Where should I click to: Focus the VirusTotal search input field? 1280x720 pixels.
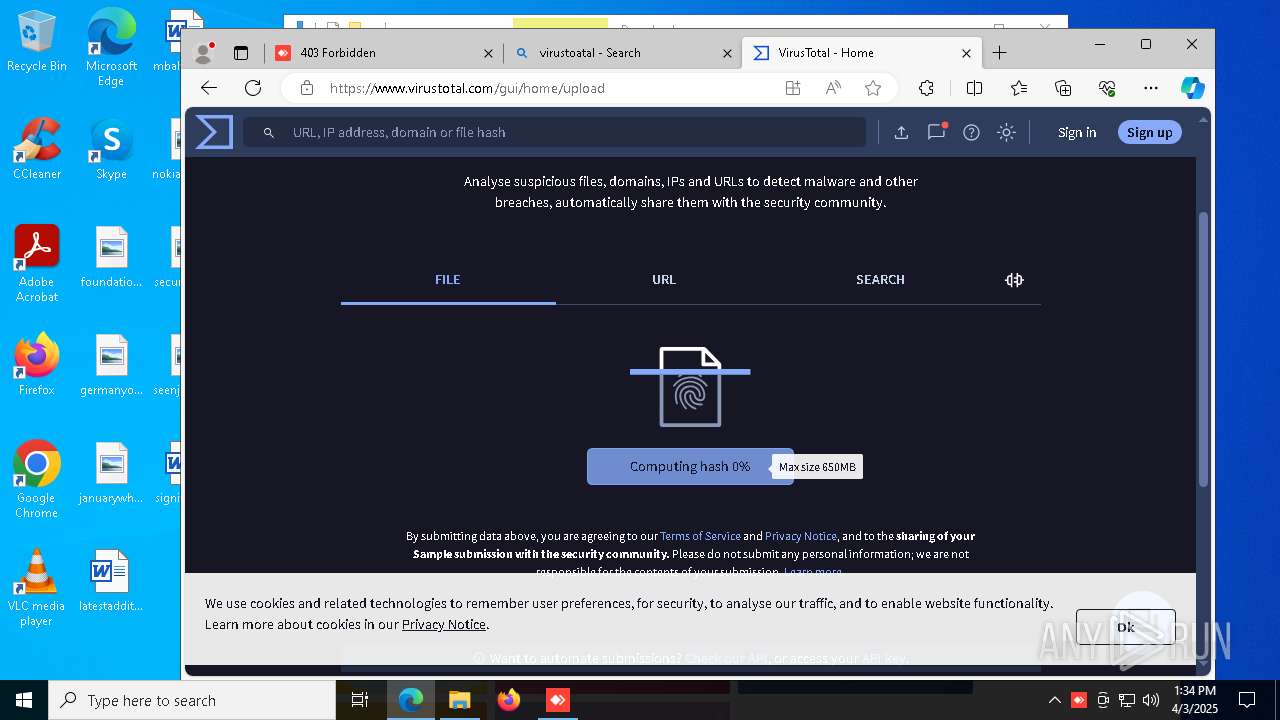tap(555, 132)
